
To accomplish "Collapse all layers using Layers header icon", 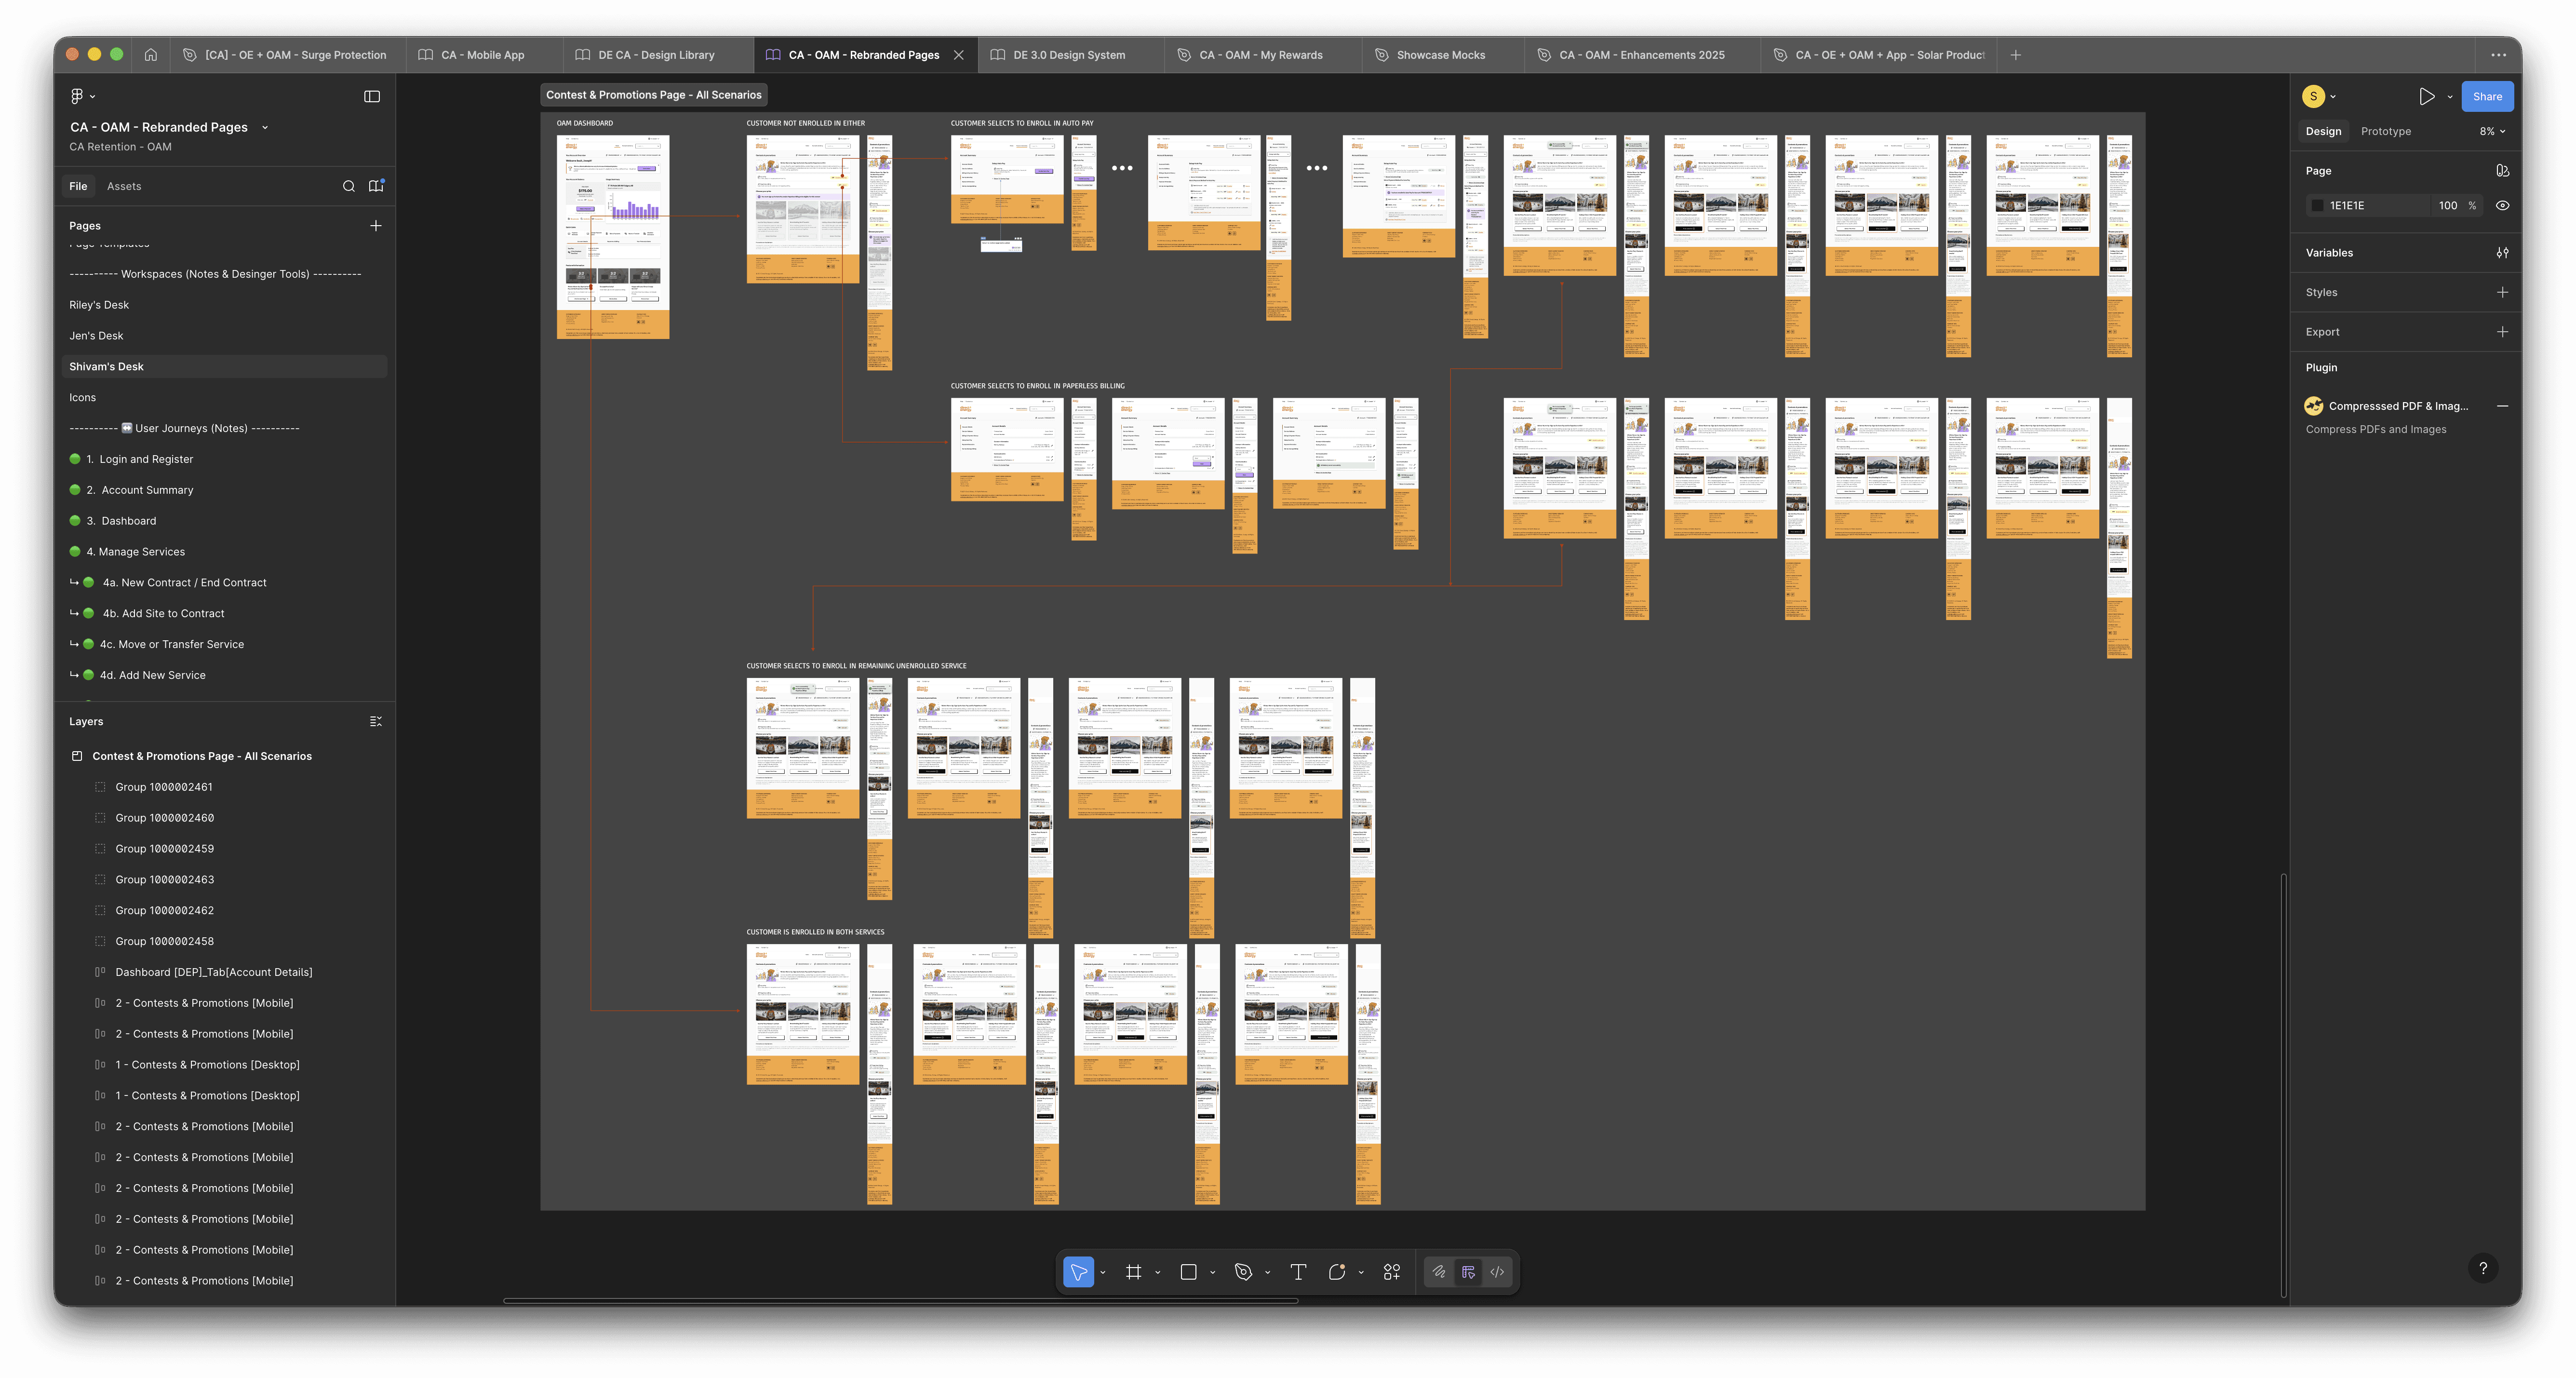I will [376, 721].
